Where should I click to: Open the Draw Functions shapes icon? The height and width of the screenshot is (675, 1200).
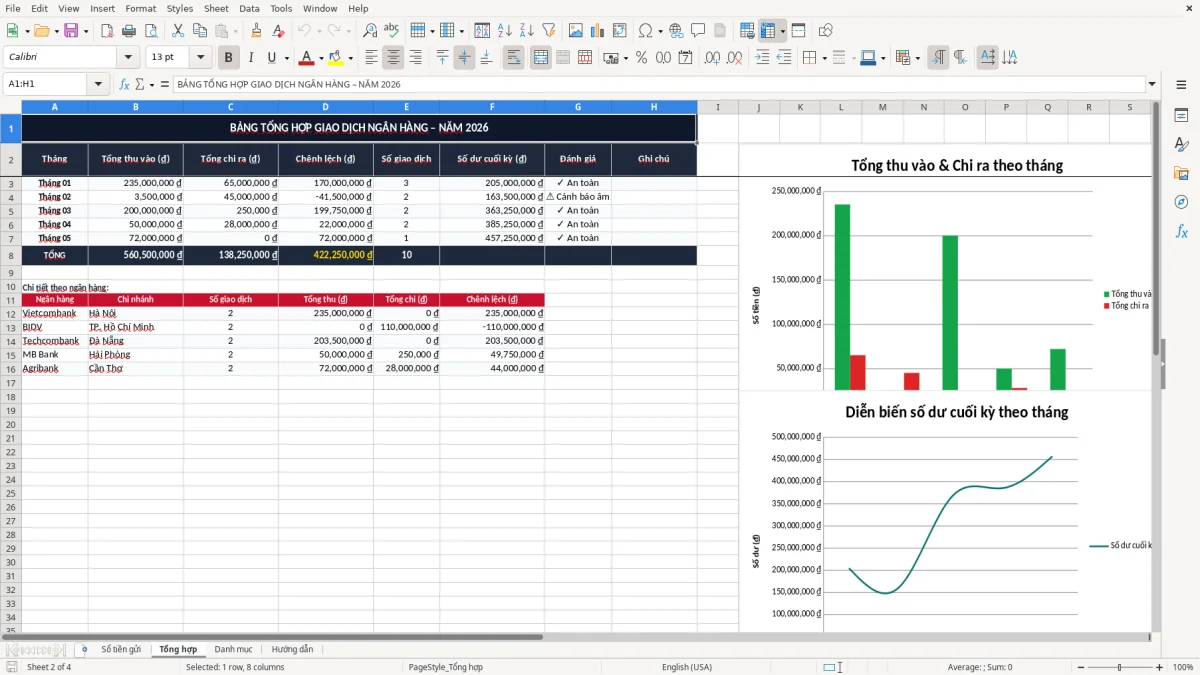[826, 31]
